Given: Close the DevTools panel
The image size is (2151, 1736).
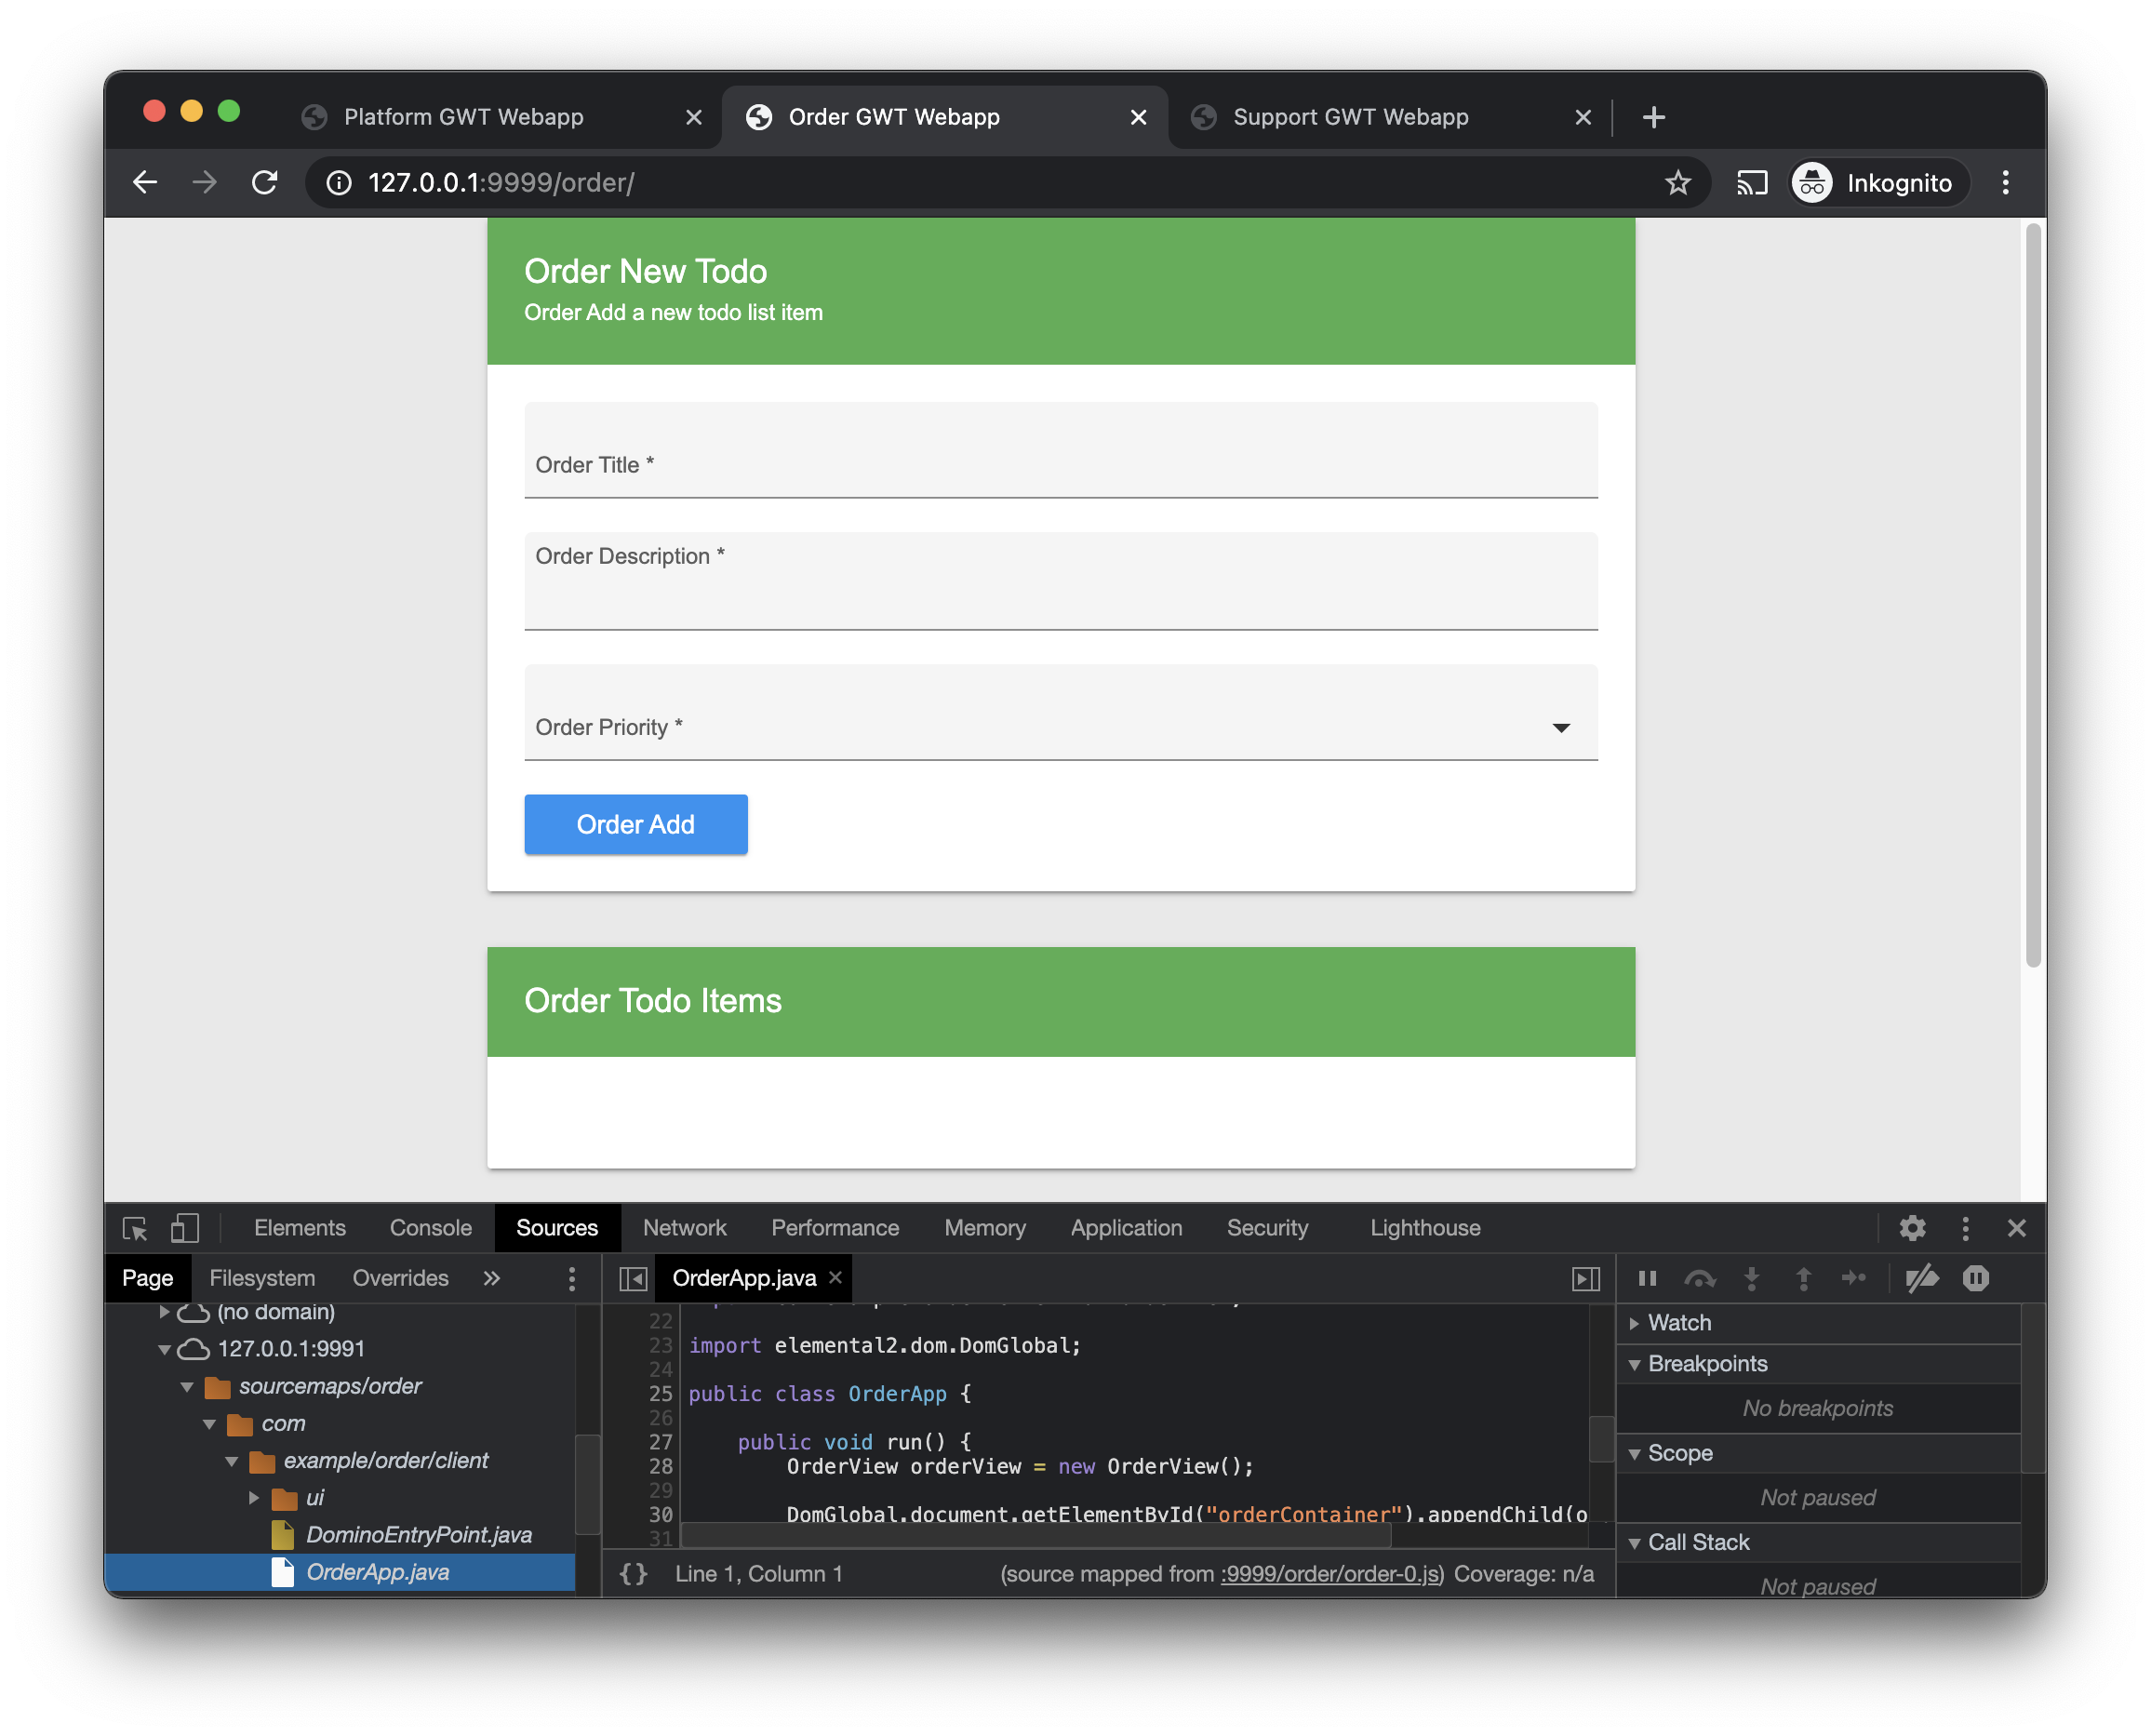Looking at the screenshot, I should (2016, 1228).
